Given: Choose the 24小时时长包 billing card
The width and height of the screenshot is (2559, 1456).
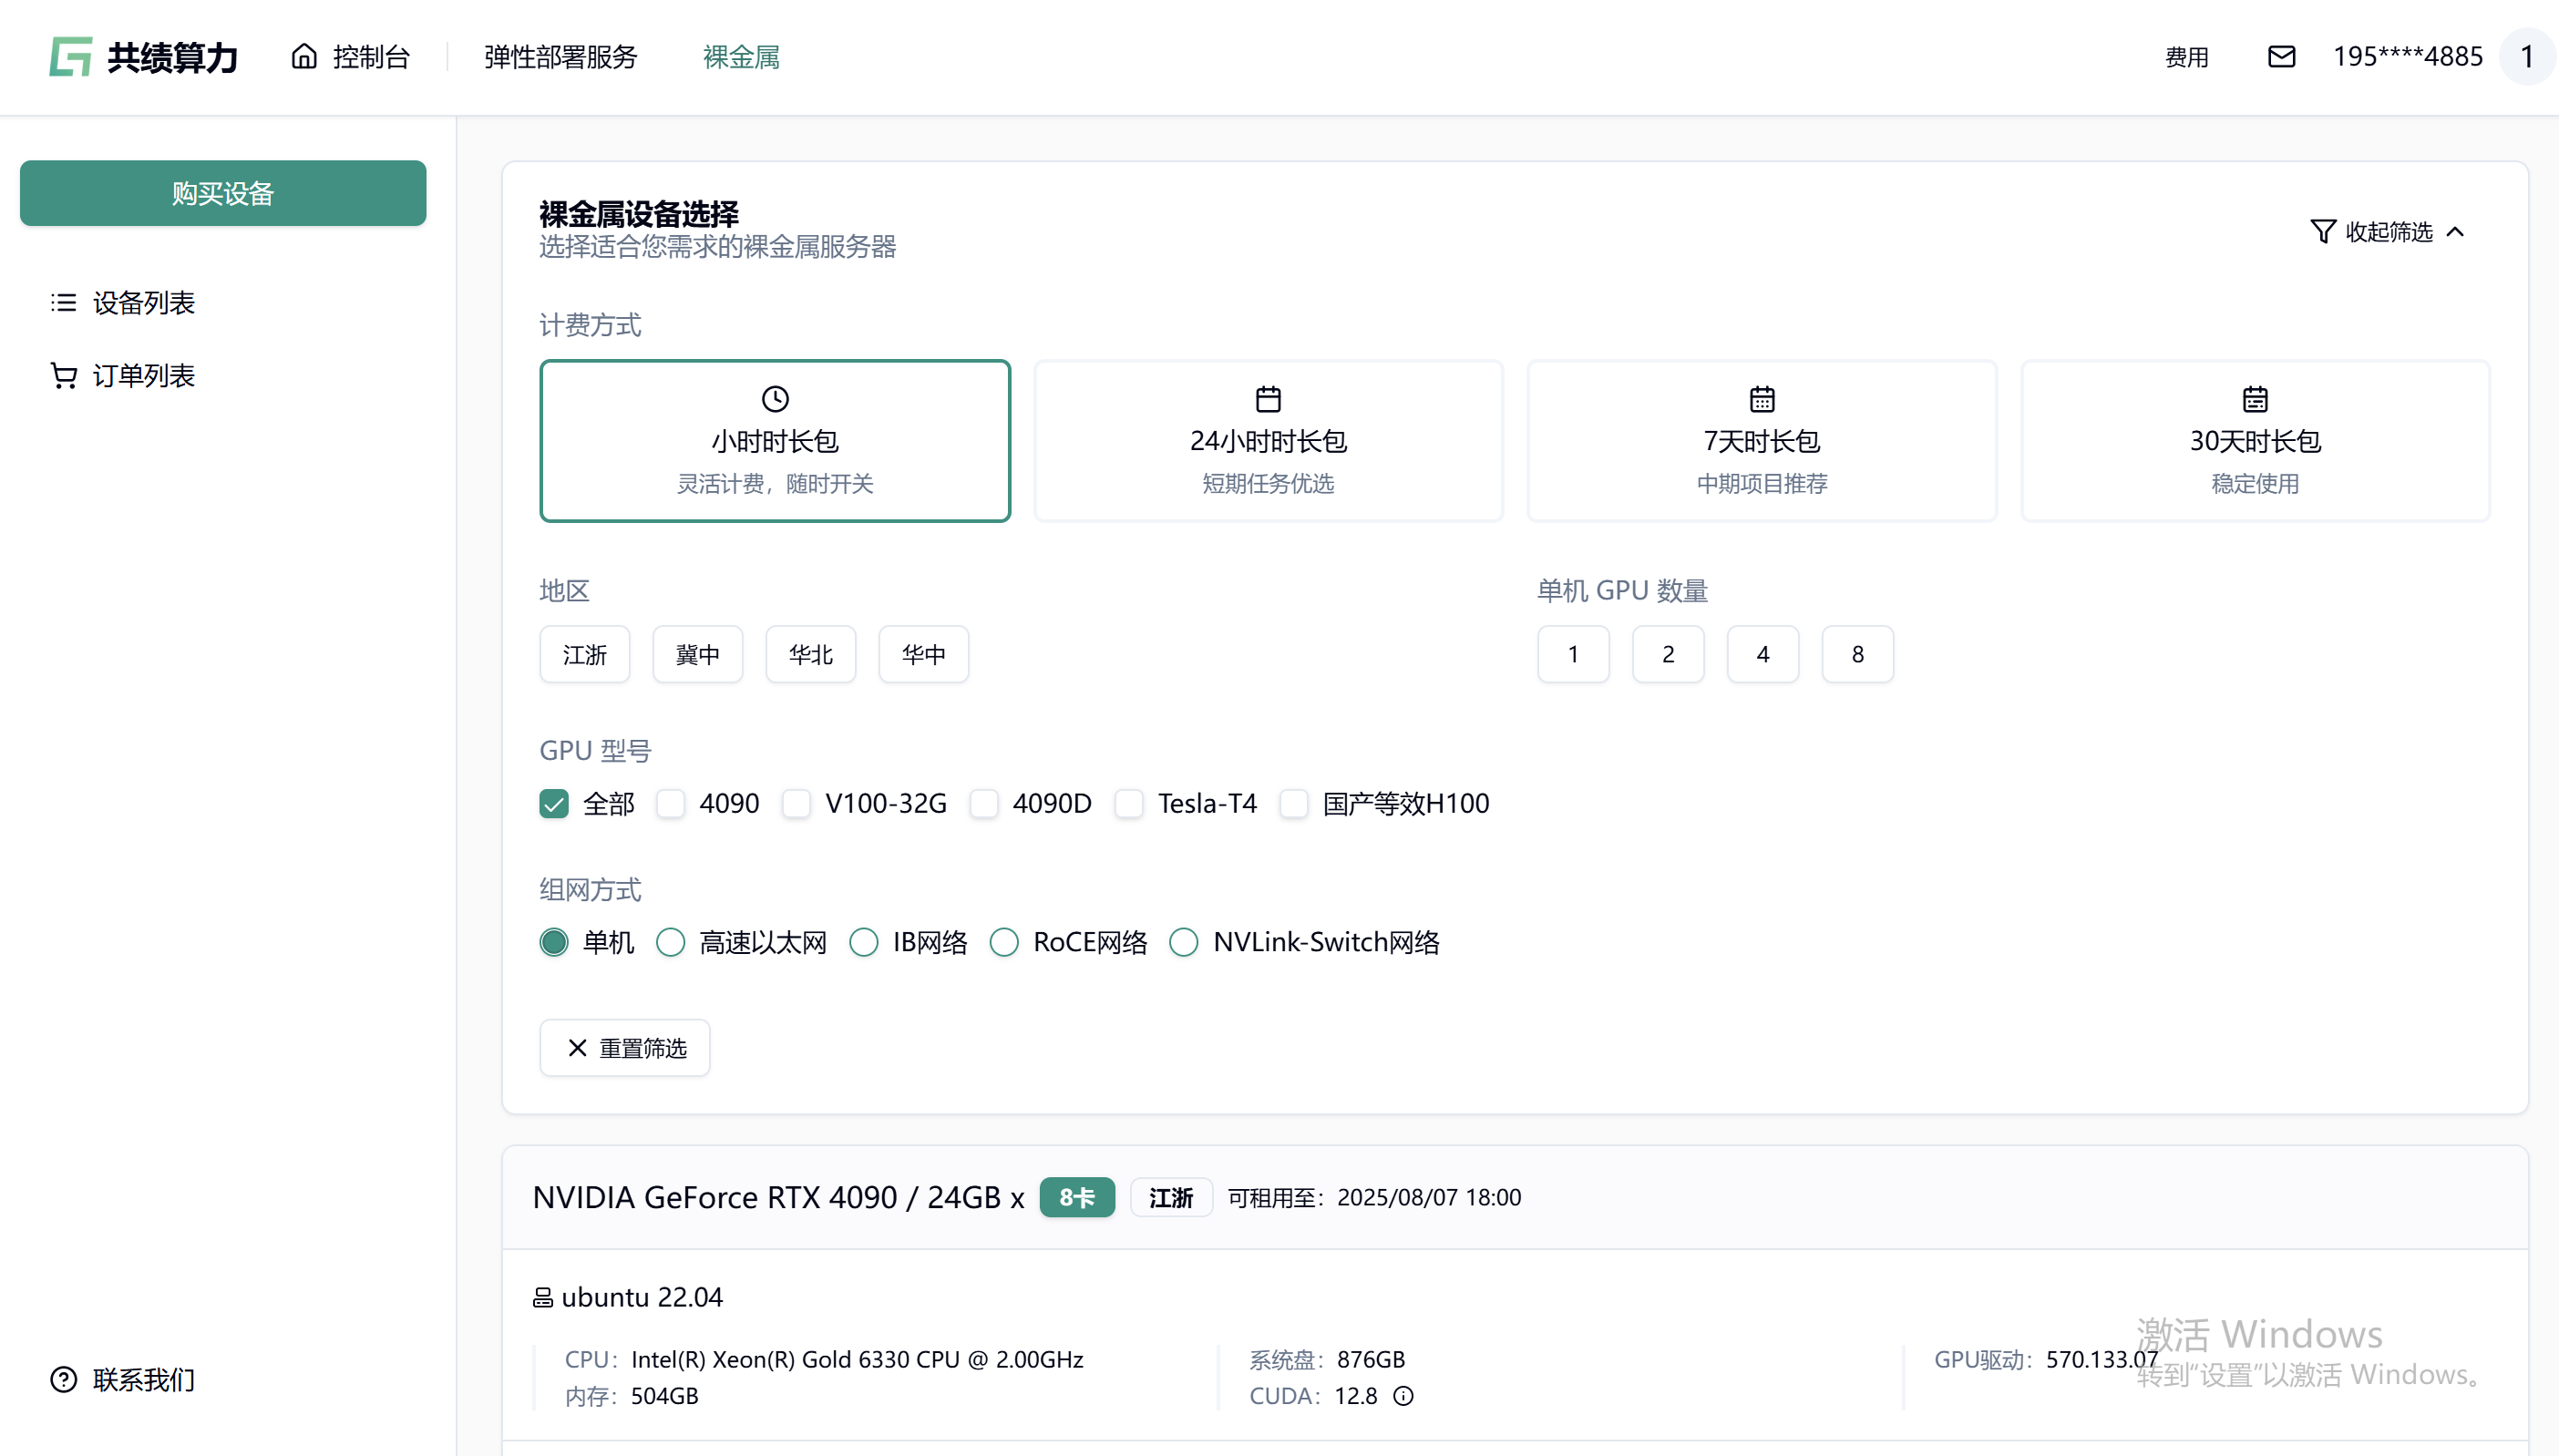Looking at the screenshot, I should [x=1268, y=440].
